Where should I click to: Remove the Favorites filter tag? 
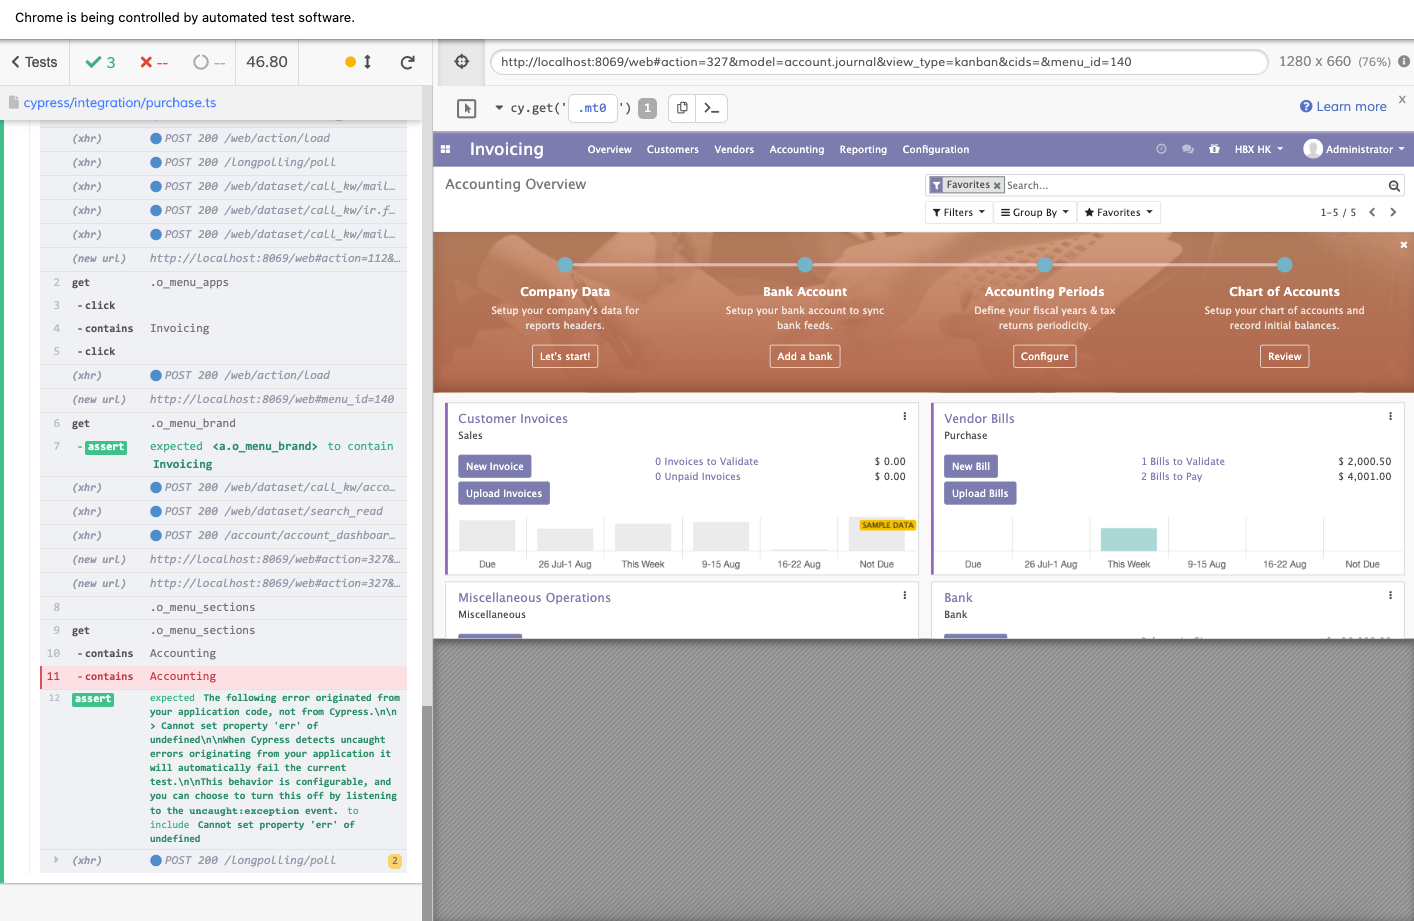(x=997, y=185)
